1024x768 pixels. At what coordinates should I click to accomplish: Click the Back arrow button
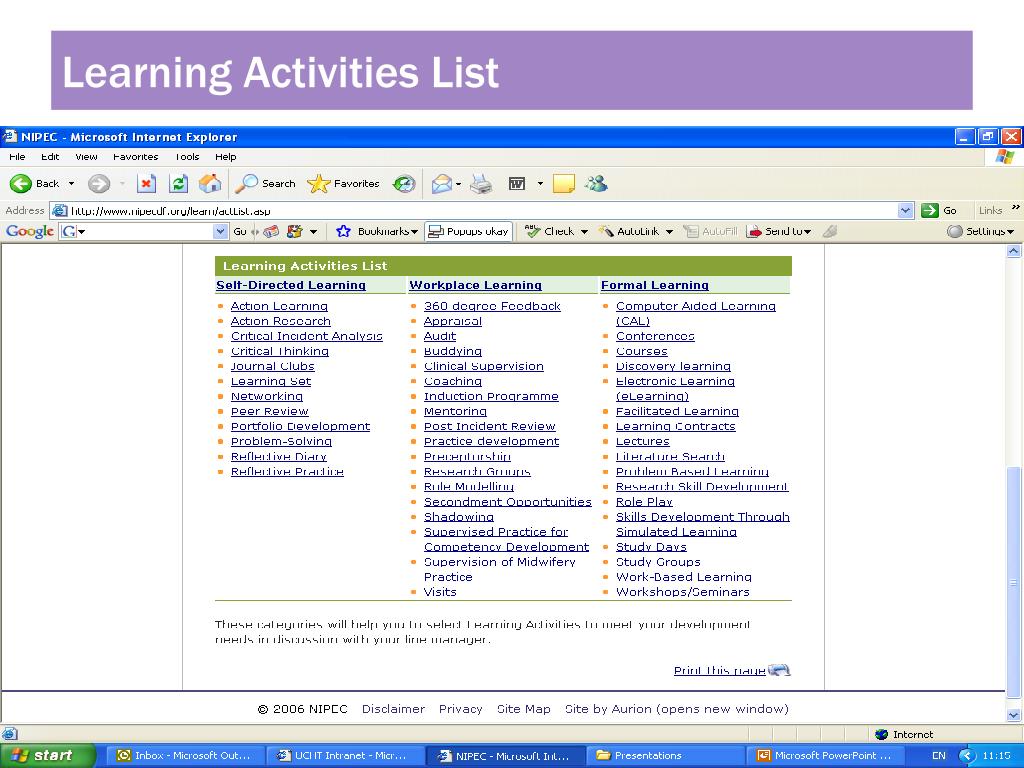coord(21,184)
